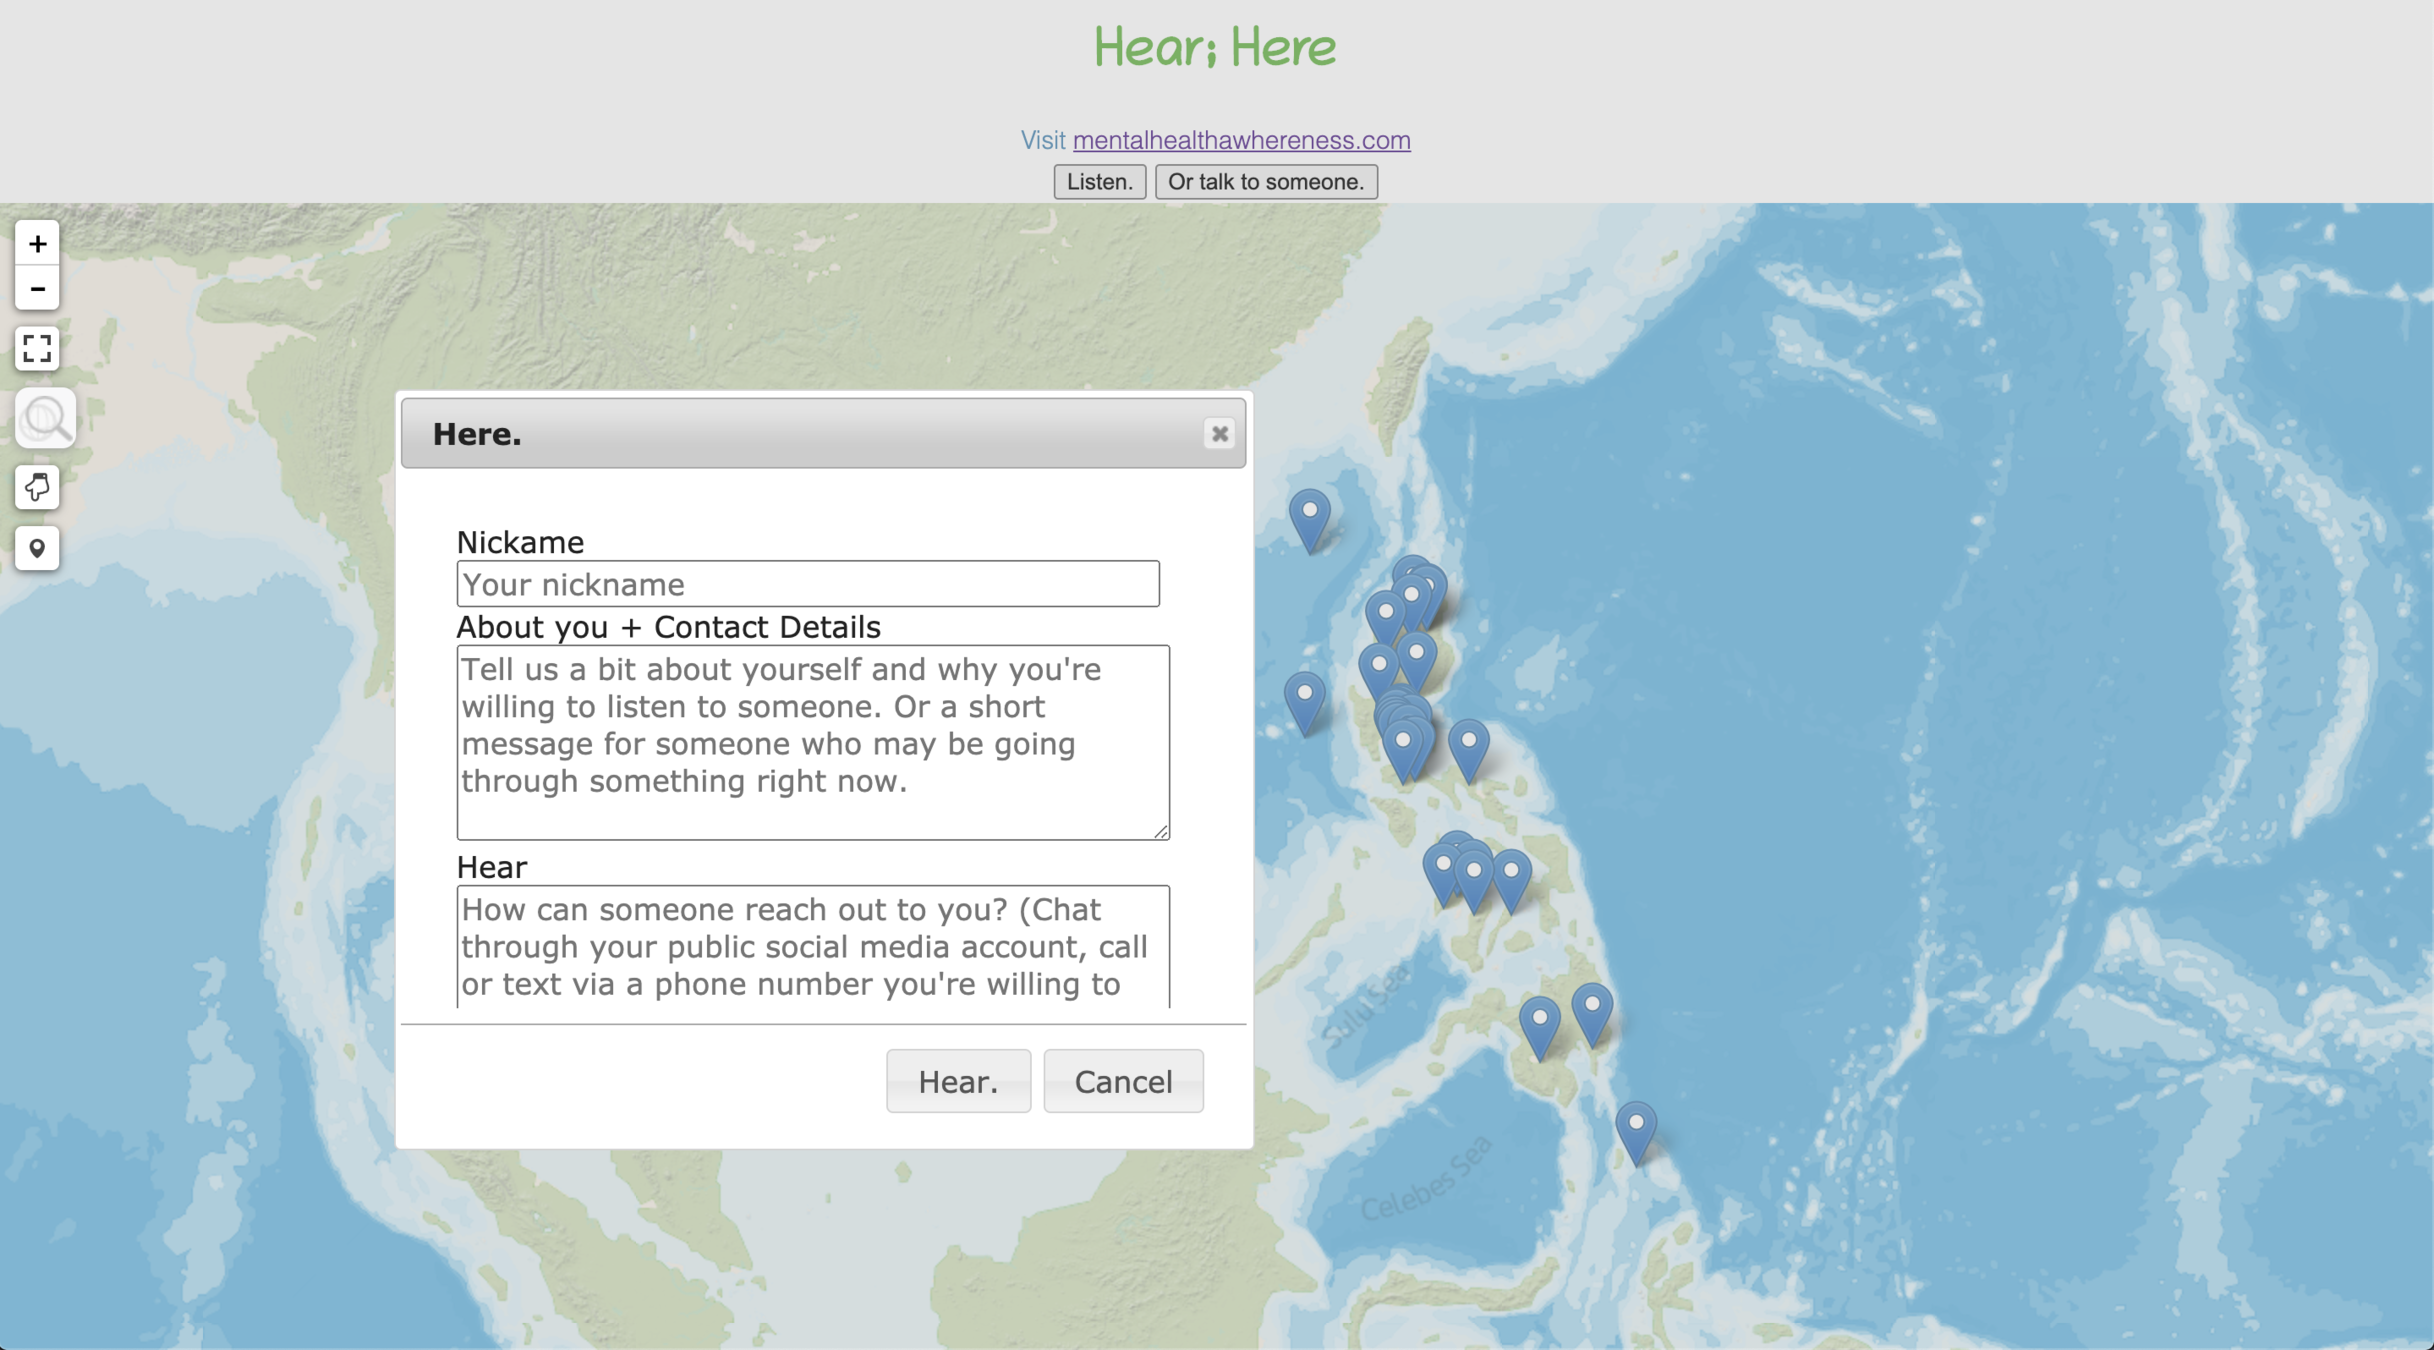
Task: Click the pointing hand map tool
Action: [37, 487]
